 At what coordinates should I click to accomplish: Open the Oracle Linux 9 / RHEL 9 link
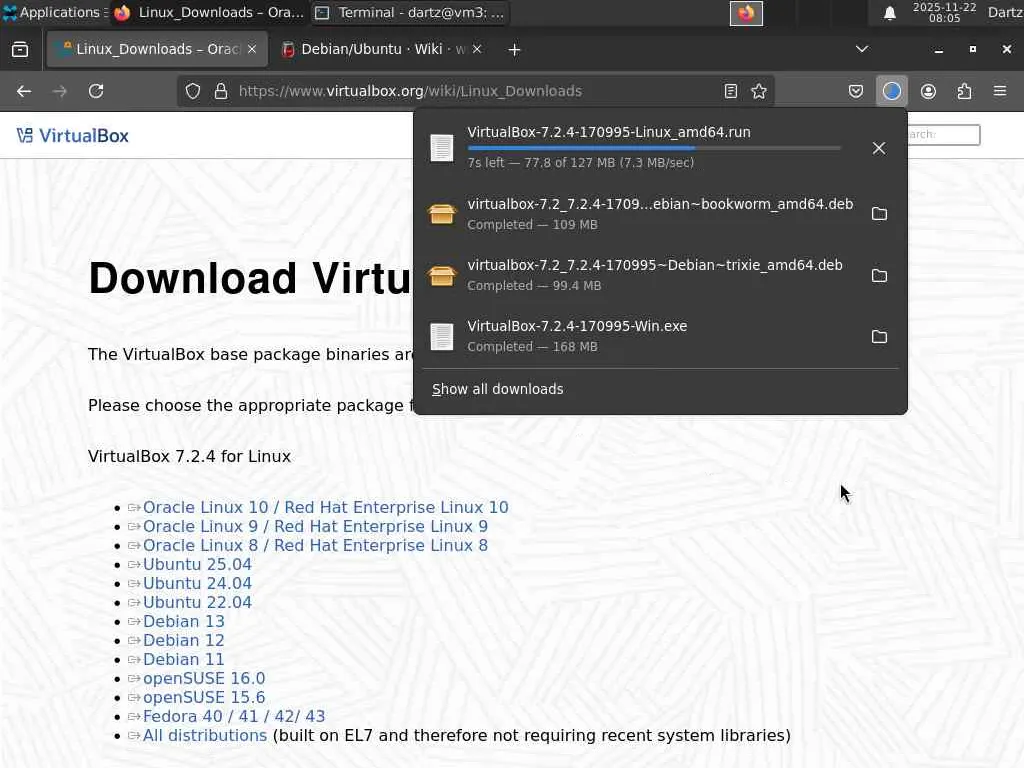pyautogui.click(x=315, y=526)
